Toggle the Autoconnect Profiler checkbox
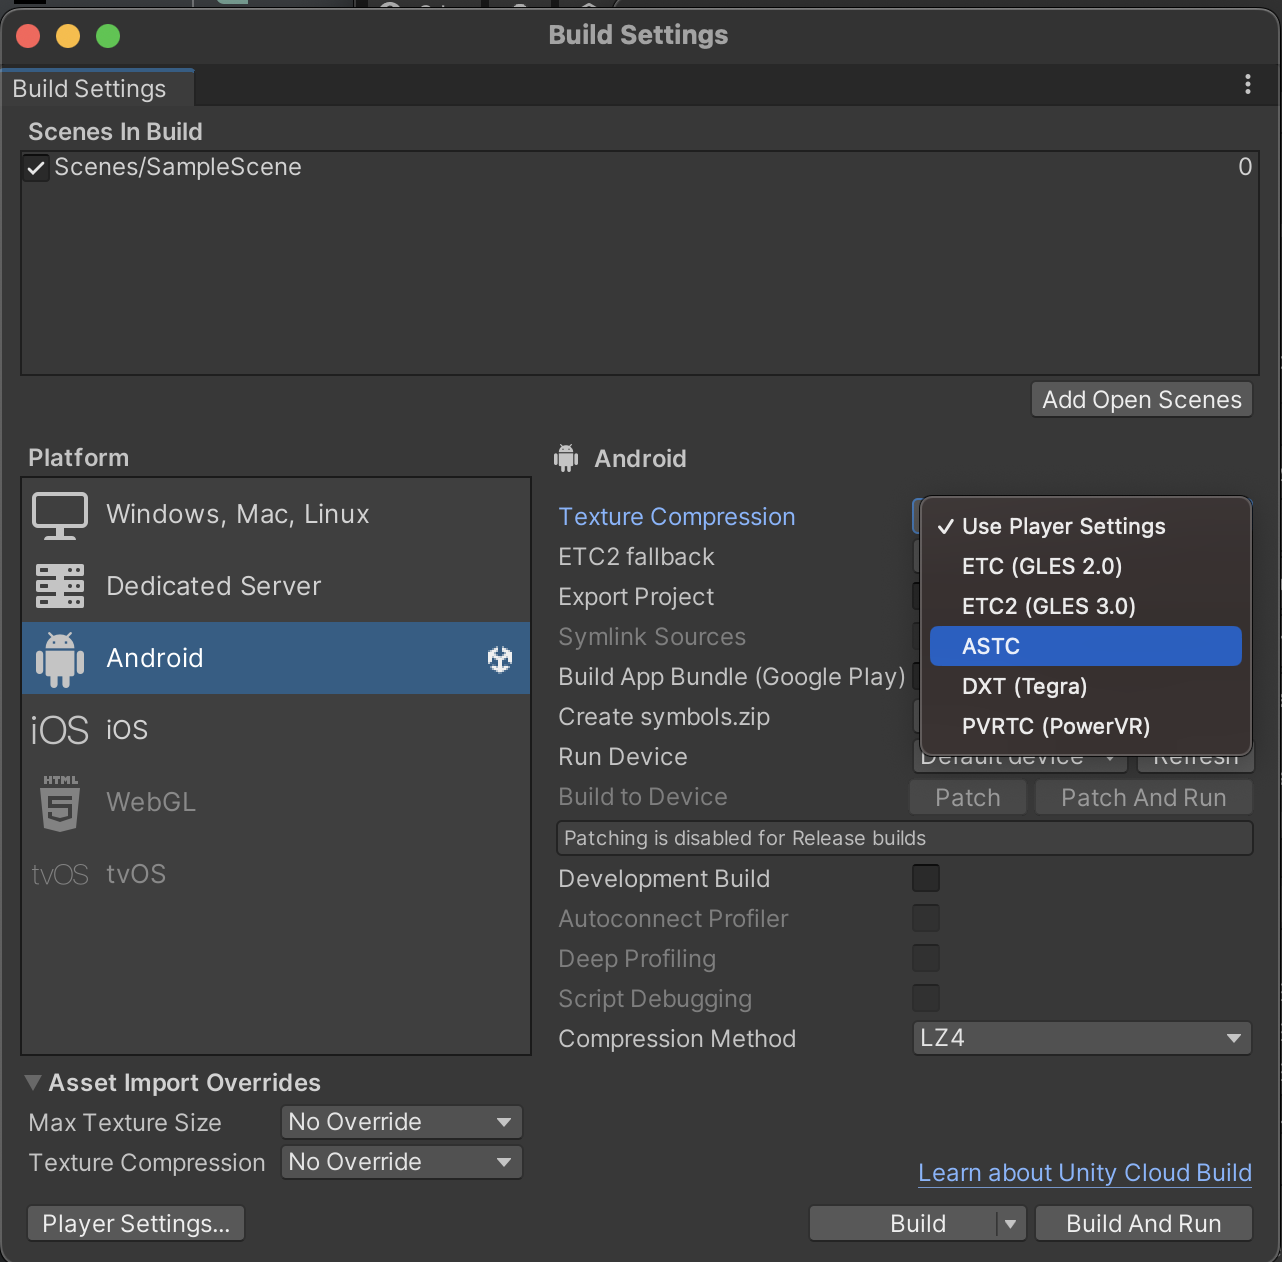This screenshot has height=1262, width=1282. click(926, 918)
